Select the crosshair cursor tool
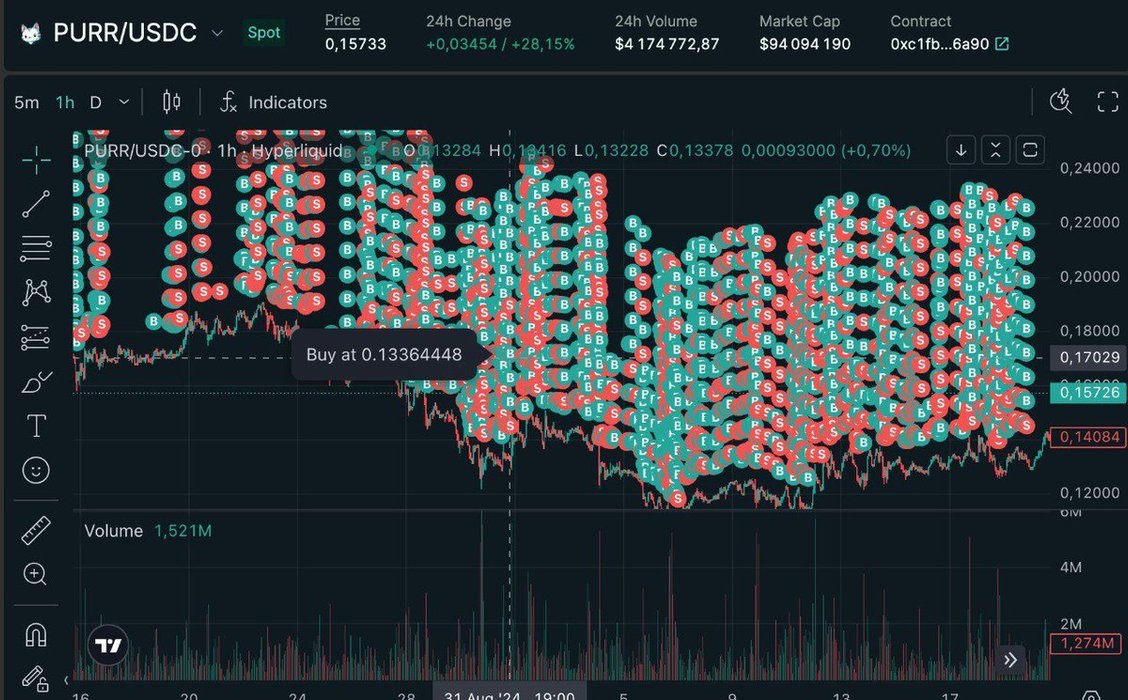Viewport: 1128px width, 700px height. (36, 160)
